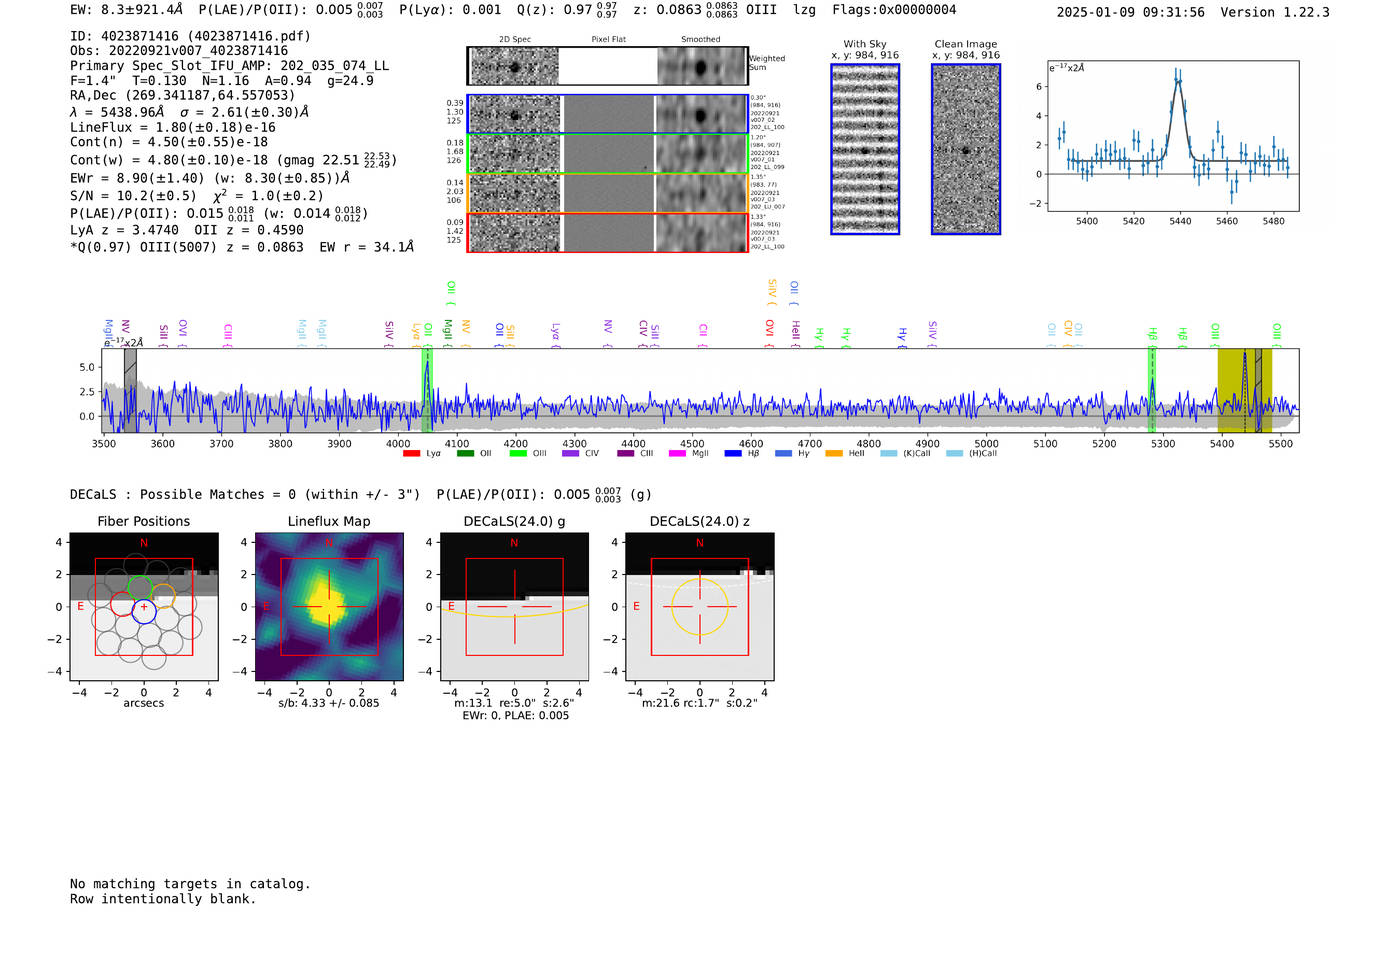
Task: Click the Obs: 20220921v007_4023871416 line
Action: tap(179, 51)
